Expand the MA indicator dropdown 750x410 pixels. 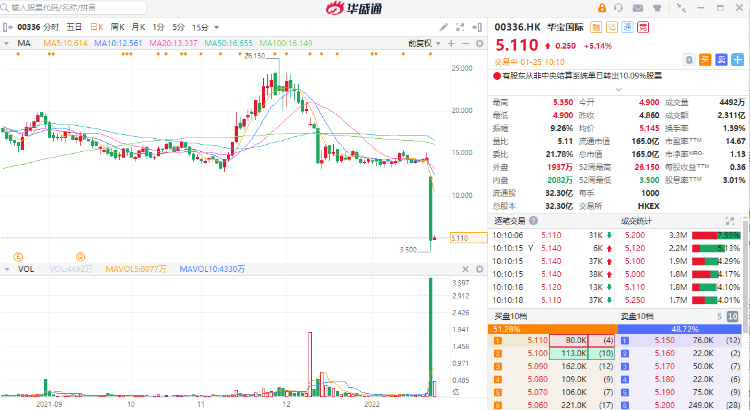7,43
